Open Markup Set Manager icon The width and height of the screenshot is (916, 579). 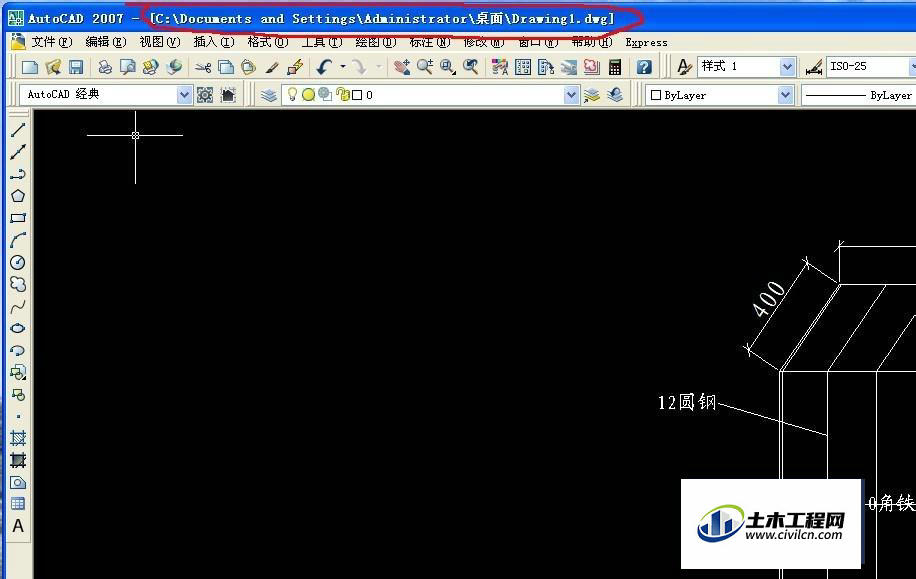pyautogui.click(x=591, y=67)
